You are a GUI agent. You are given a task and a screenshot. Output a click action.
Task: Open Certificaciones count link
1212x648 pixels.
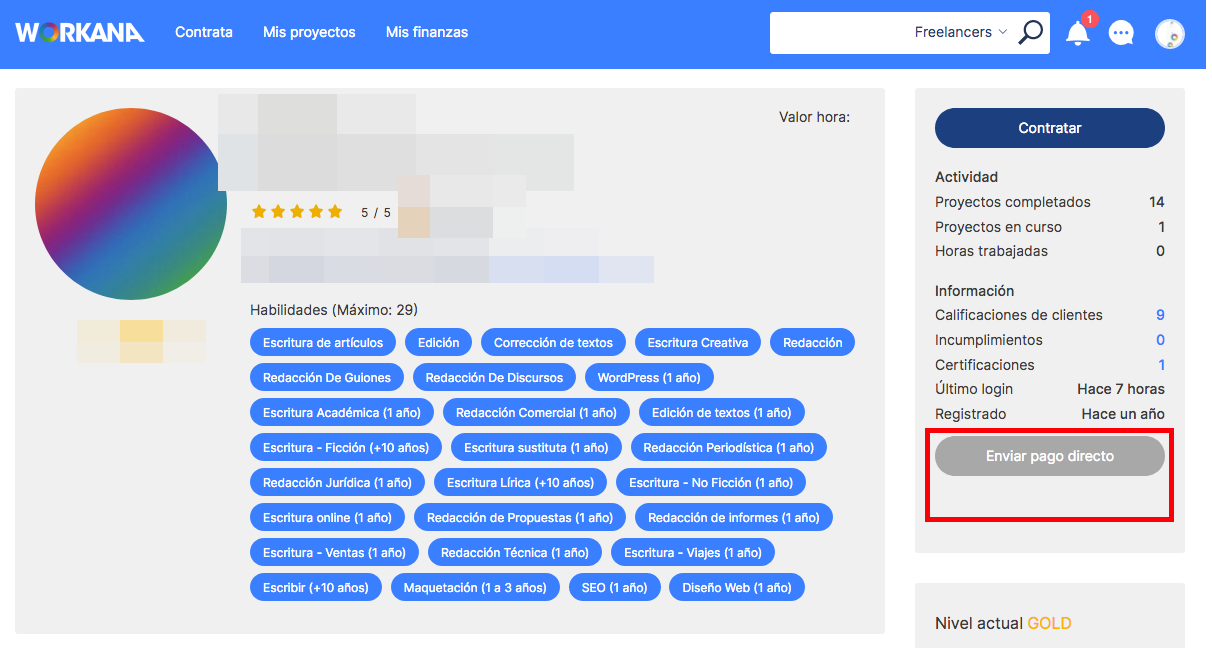pos(1161,365)
